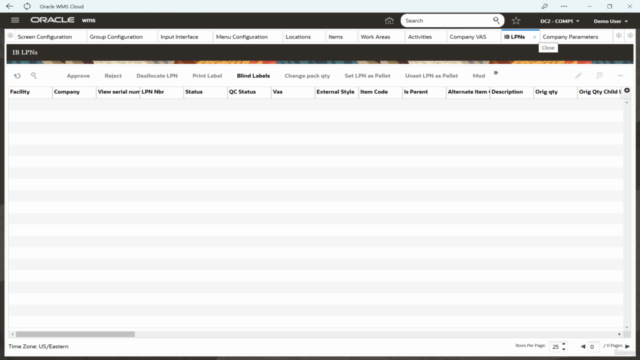Open the three-dot options at toolbar right
Image resolution: width=640 pixels, height=360 pixels.
[620, 76]
